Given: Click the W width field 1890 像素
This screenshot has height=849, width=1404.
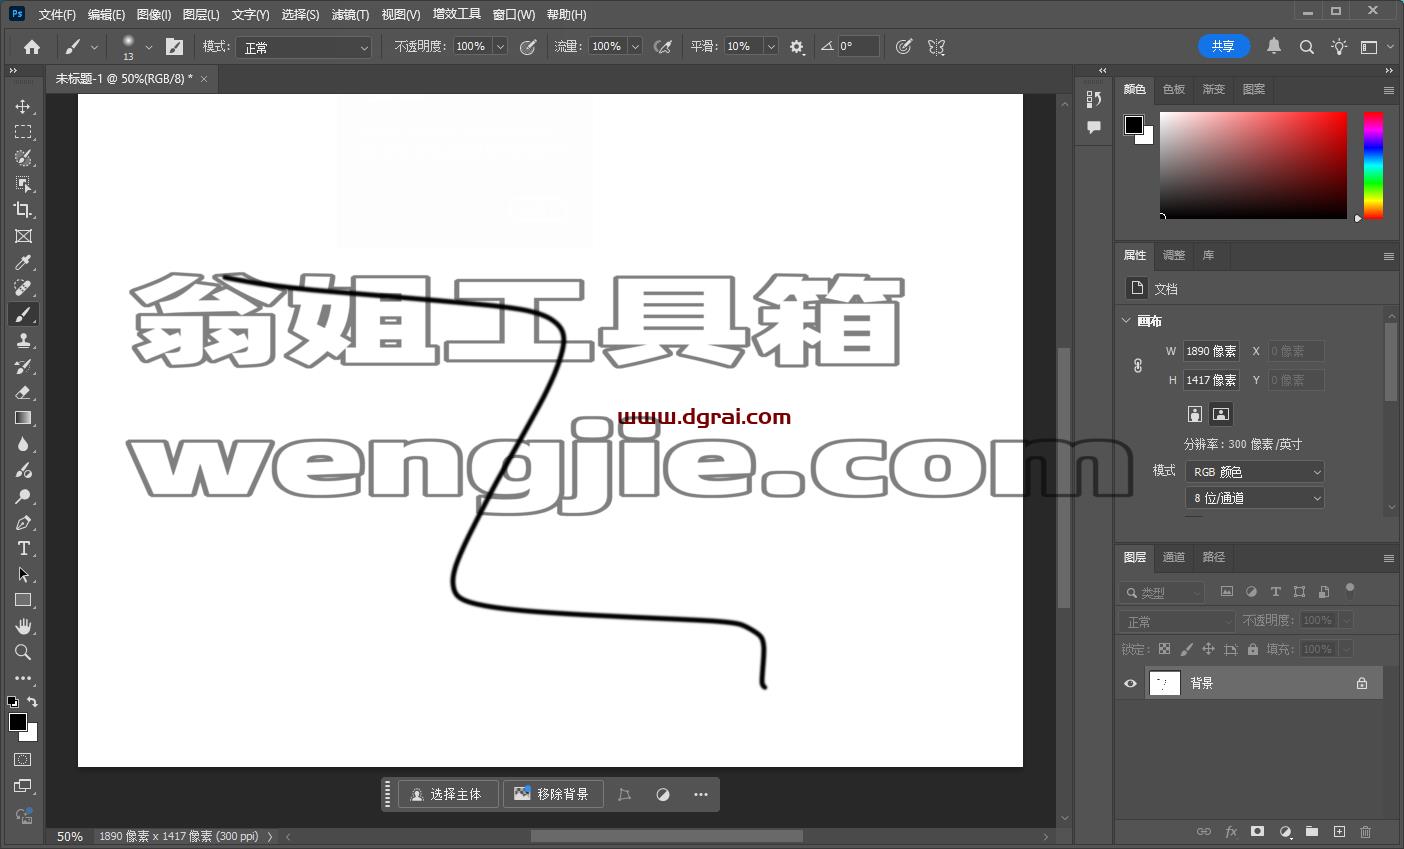Looking at the screenshot, I should [x=1212, y=351].
